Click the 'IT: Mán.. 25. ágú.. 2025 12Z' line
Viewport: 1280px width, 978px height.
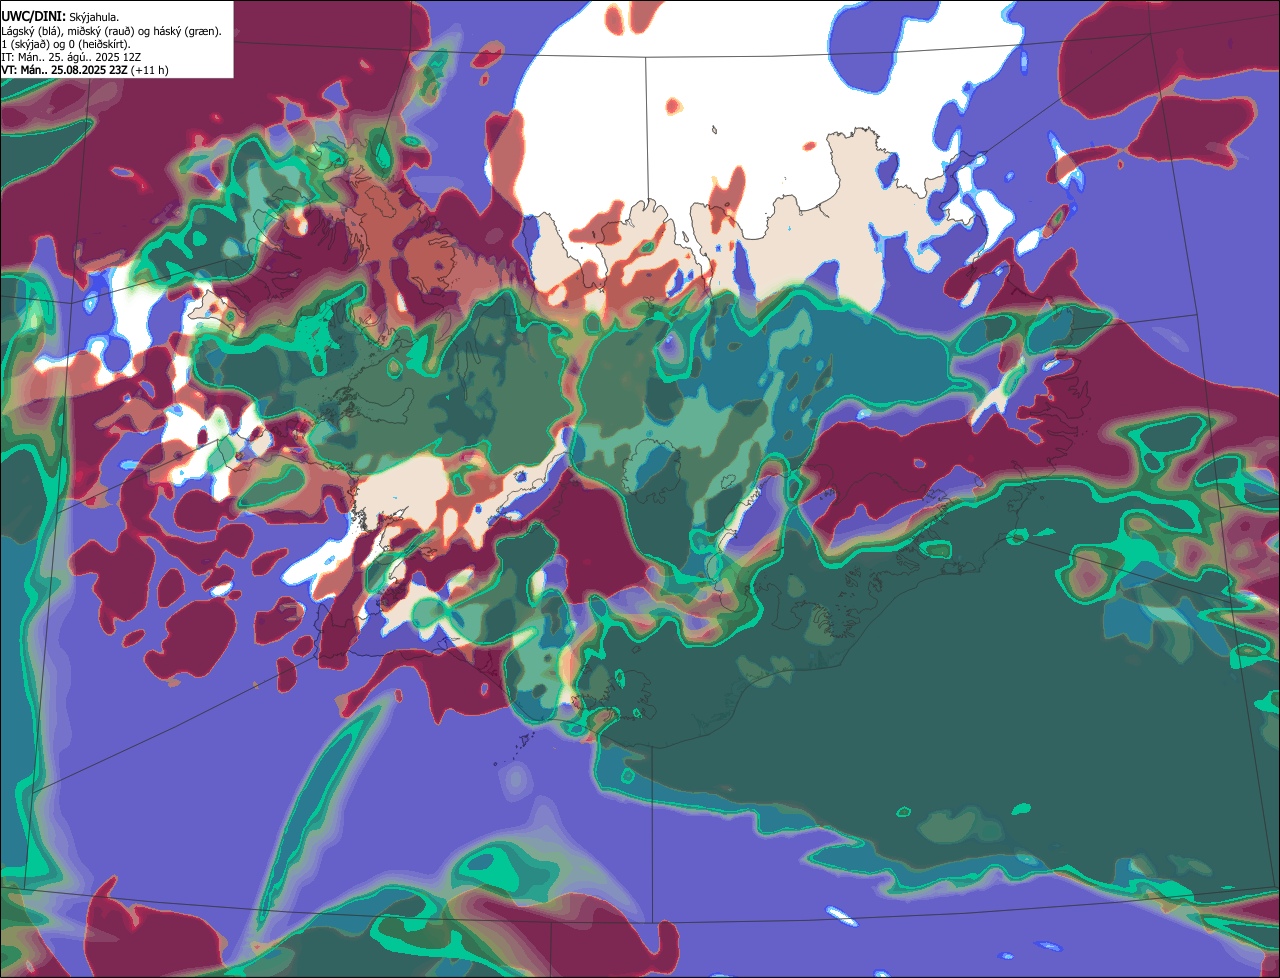click(x=71, y=57)
